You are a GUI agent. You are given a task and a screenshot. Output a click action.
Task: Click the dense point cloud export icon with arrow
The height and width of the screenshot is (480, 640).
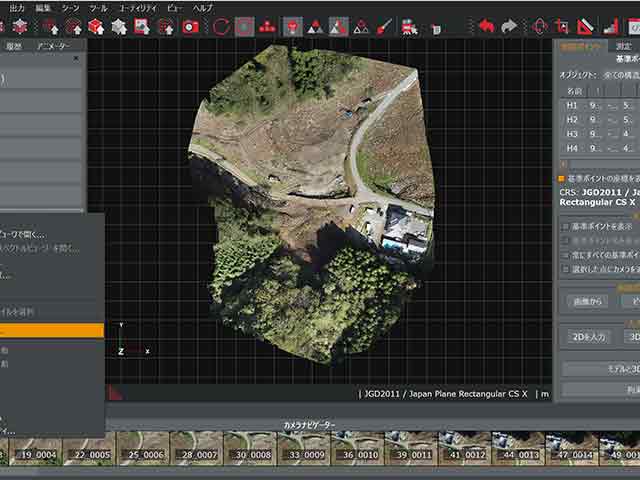73,27
